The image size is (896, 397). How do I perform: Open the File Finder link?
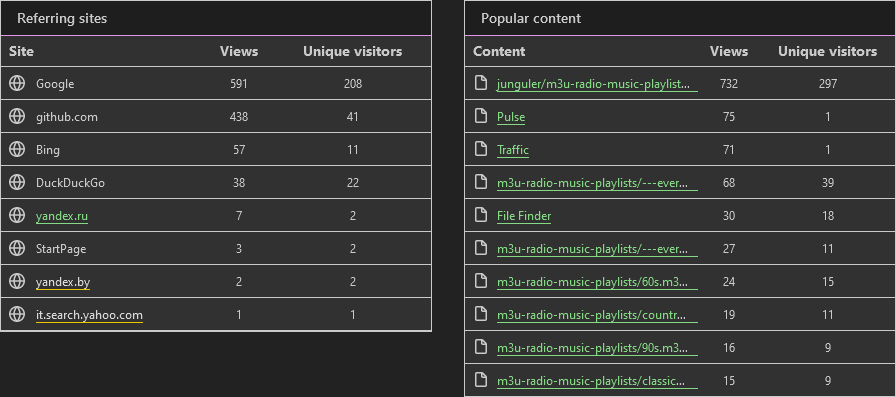coord(524,216)
